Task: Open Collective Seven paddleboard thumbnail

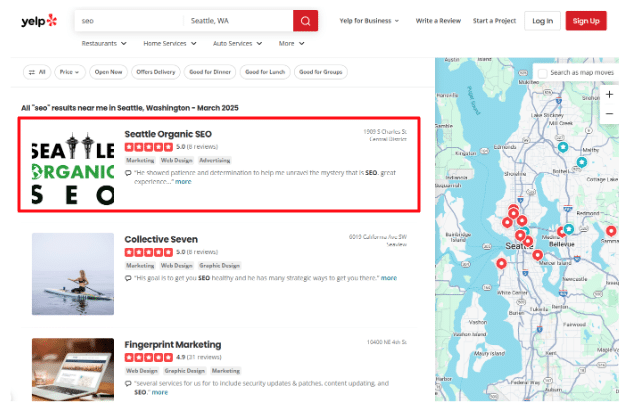Action: 73,274
